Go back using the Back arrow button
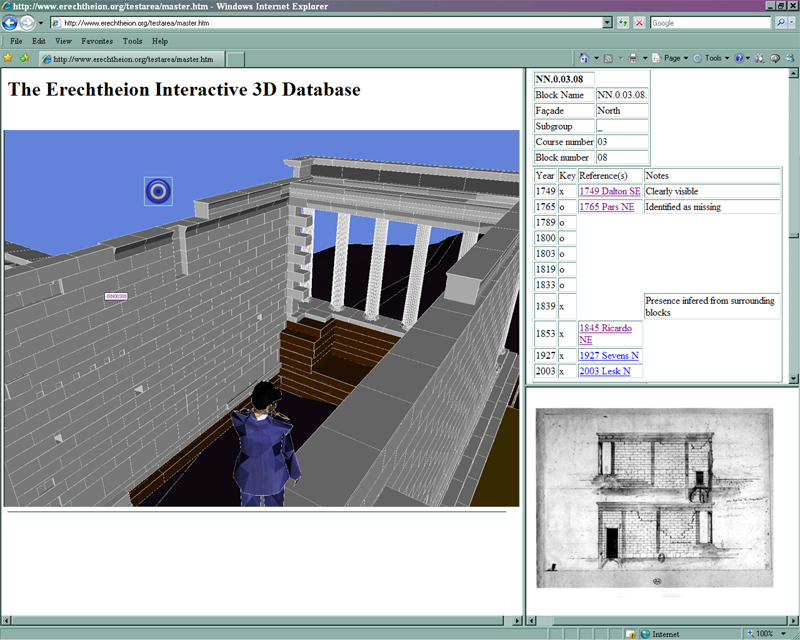Viewport: 800px width, 640px height. point(9,23)
